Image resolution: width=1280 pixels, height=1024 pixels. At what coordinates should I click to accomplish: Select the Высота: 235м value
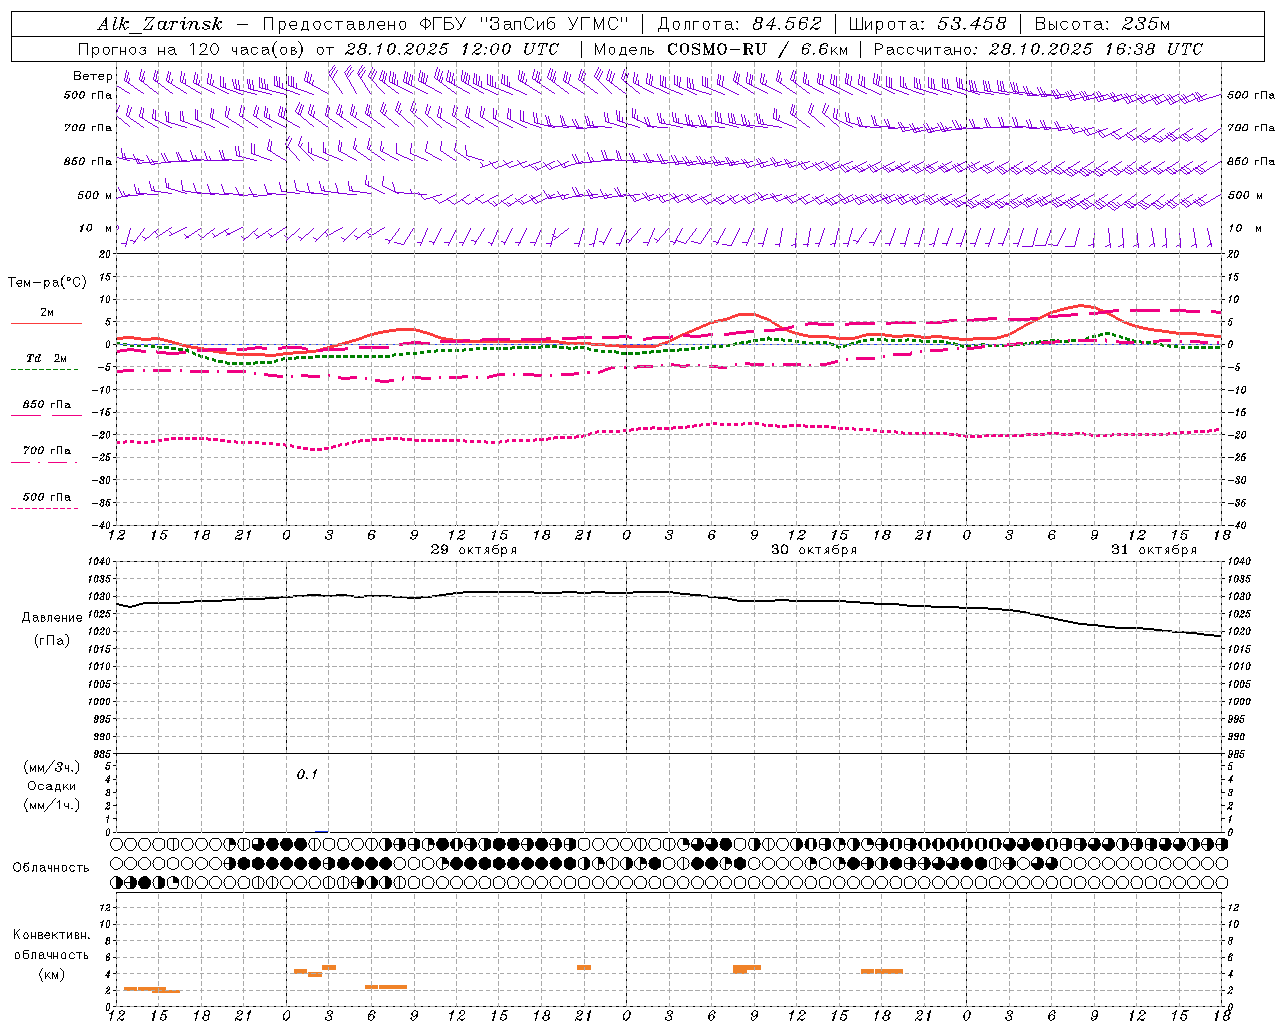click(1102, 24)
